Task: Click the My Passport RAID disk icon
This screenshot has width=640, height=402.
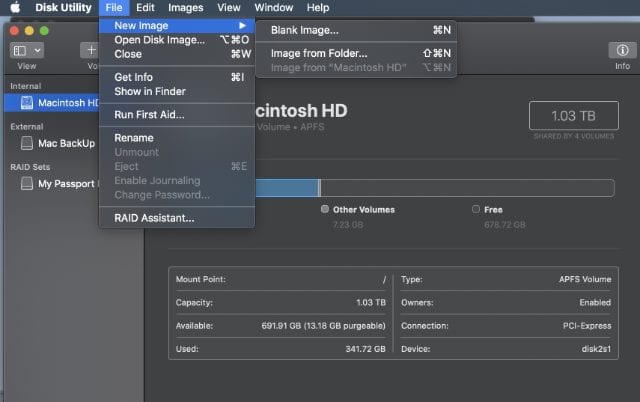Action: click(27, 184)
